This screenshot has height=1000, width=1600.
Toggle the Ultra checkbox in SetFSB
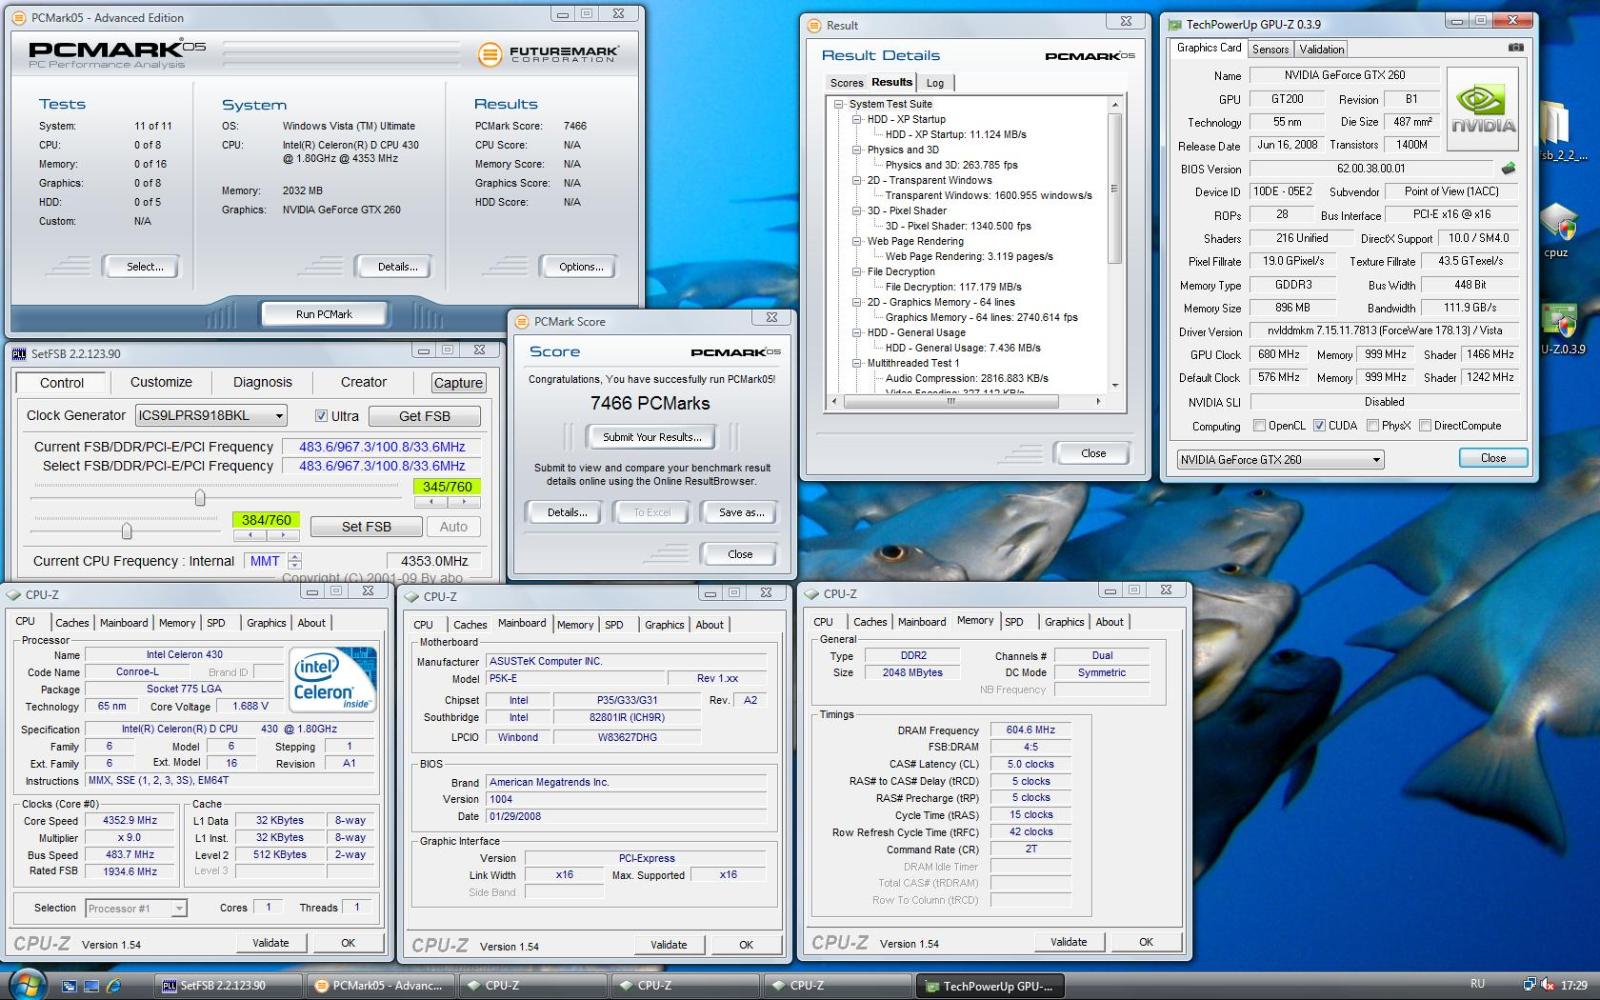(321, 416)
